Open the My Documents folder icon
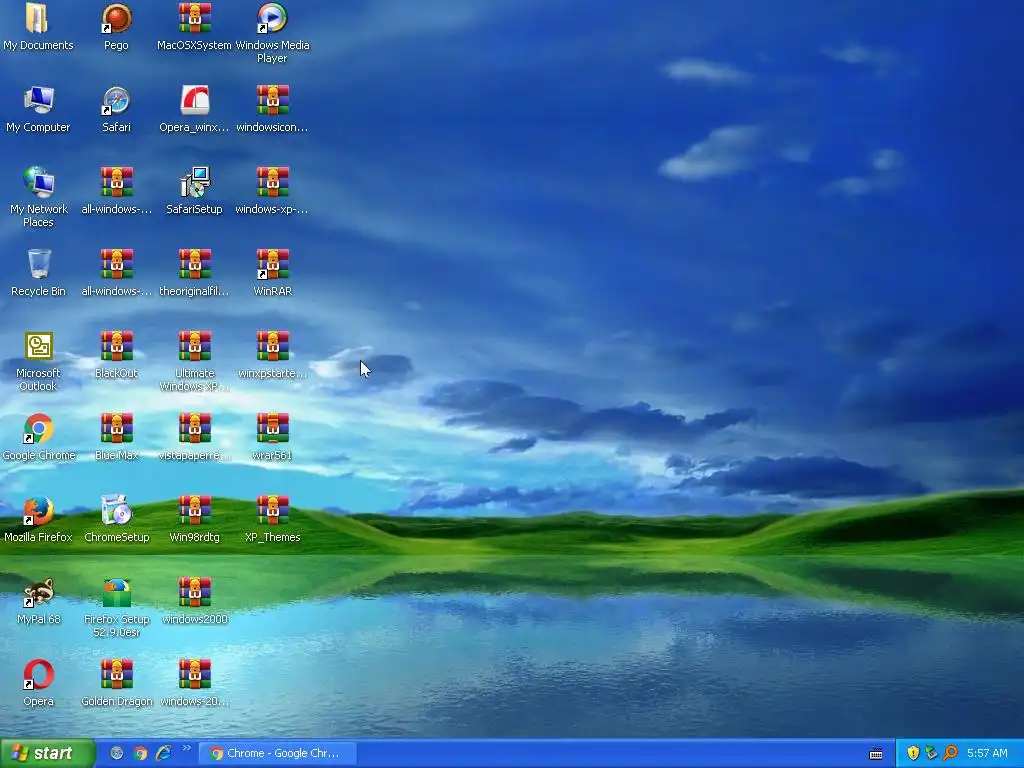This screenshot has height=768, width=1024. [x=38, y=18]
